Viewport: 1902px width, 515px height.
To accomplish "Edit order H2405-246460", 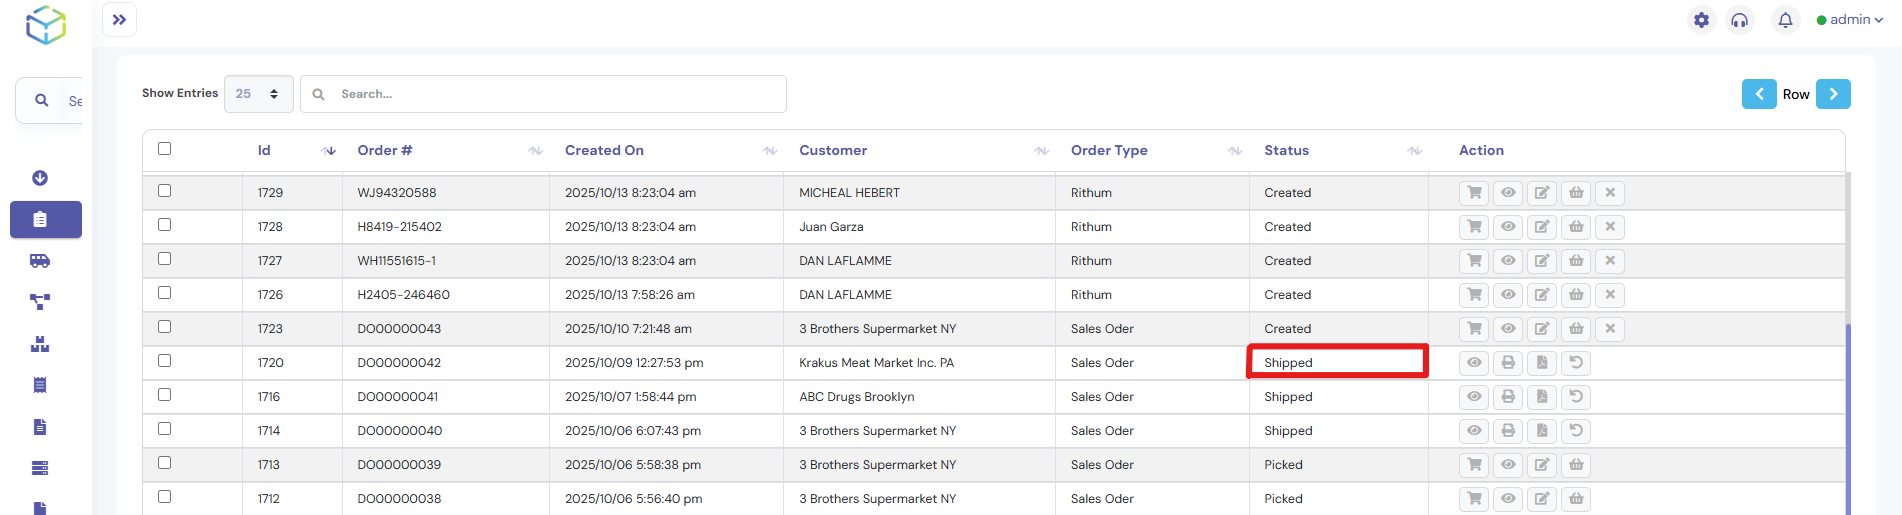I will click(1542, 295).
